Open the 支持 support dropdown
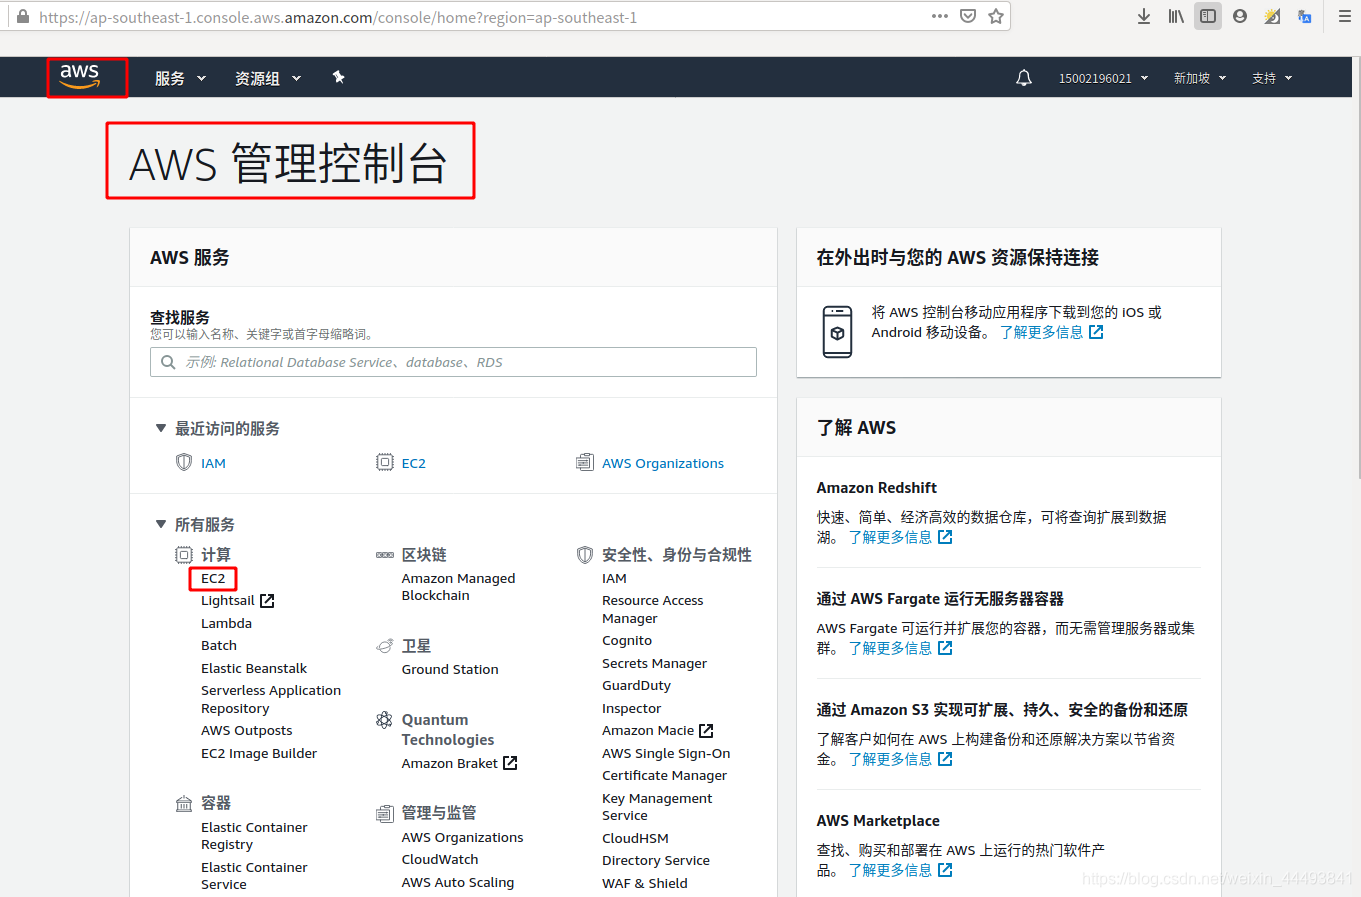The height and width of the screenshot is (897, 1361). pyautogui.click(x=1272, y=78)
